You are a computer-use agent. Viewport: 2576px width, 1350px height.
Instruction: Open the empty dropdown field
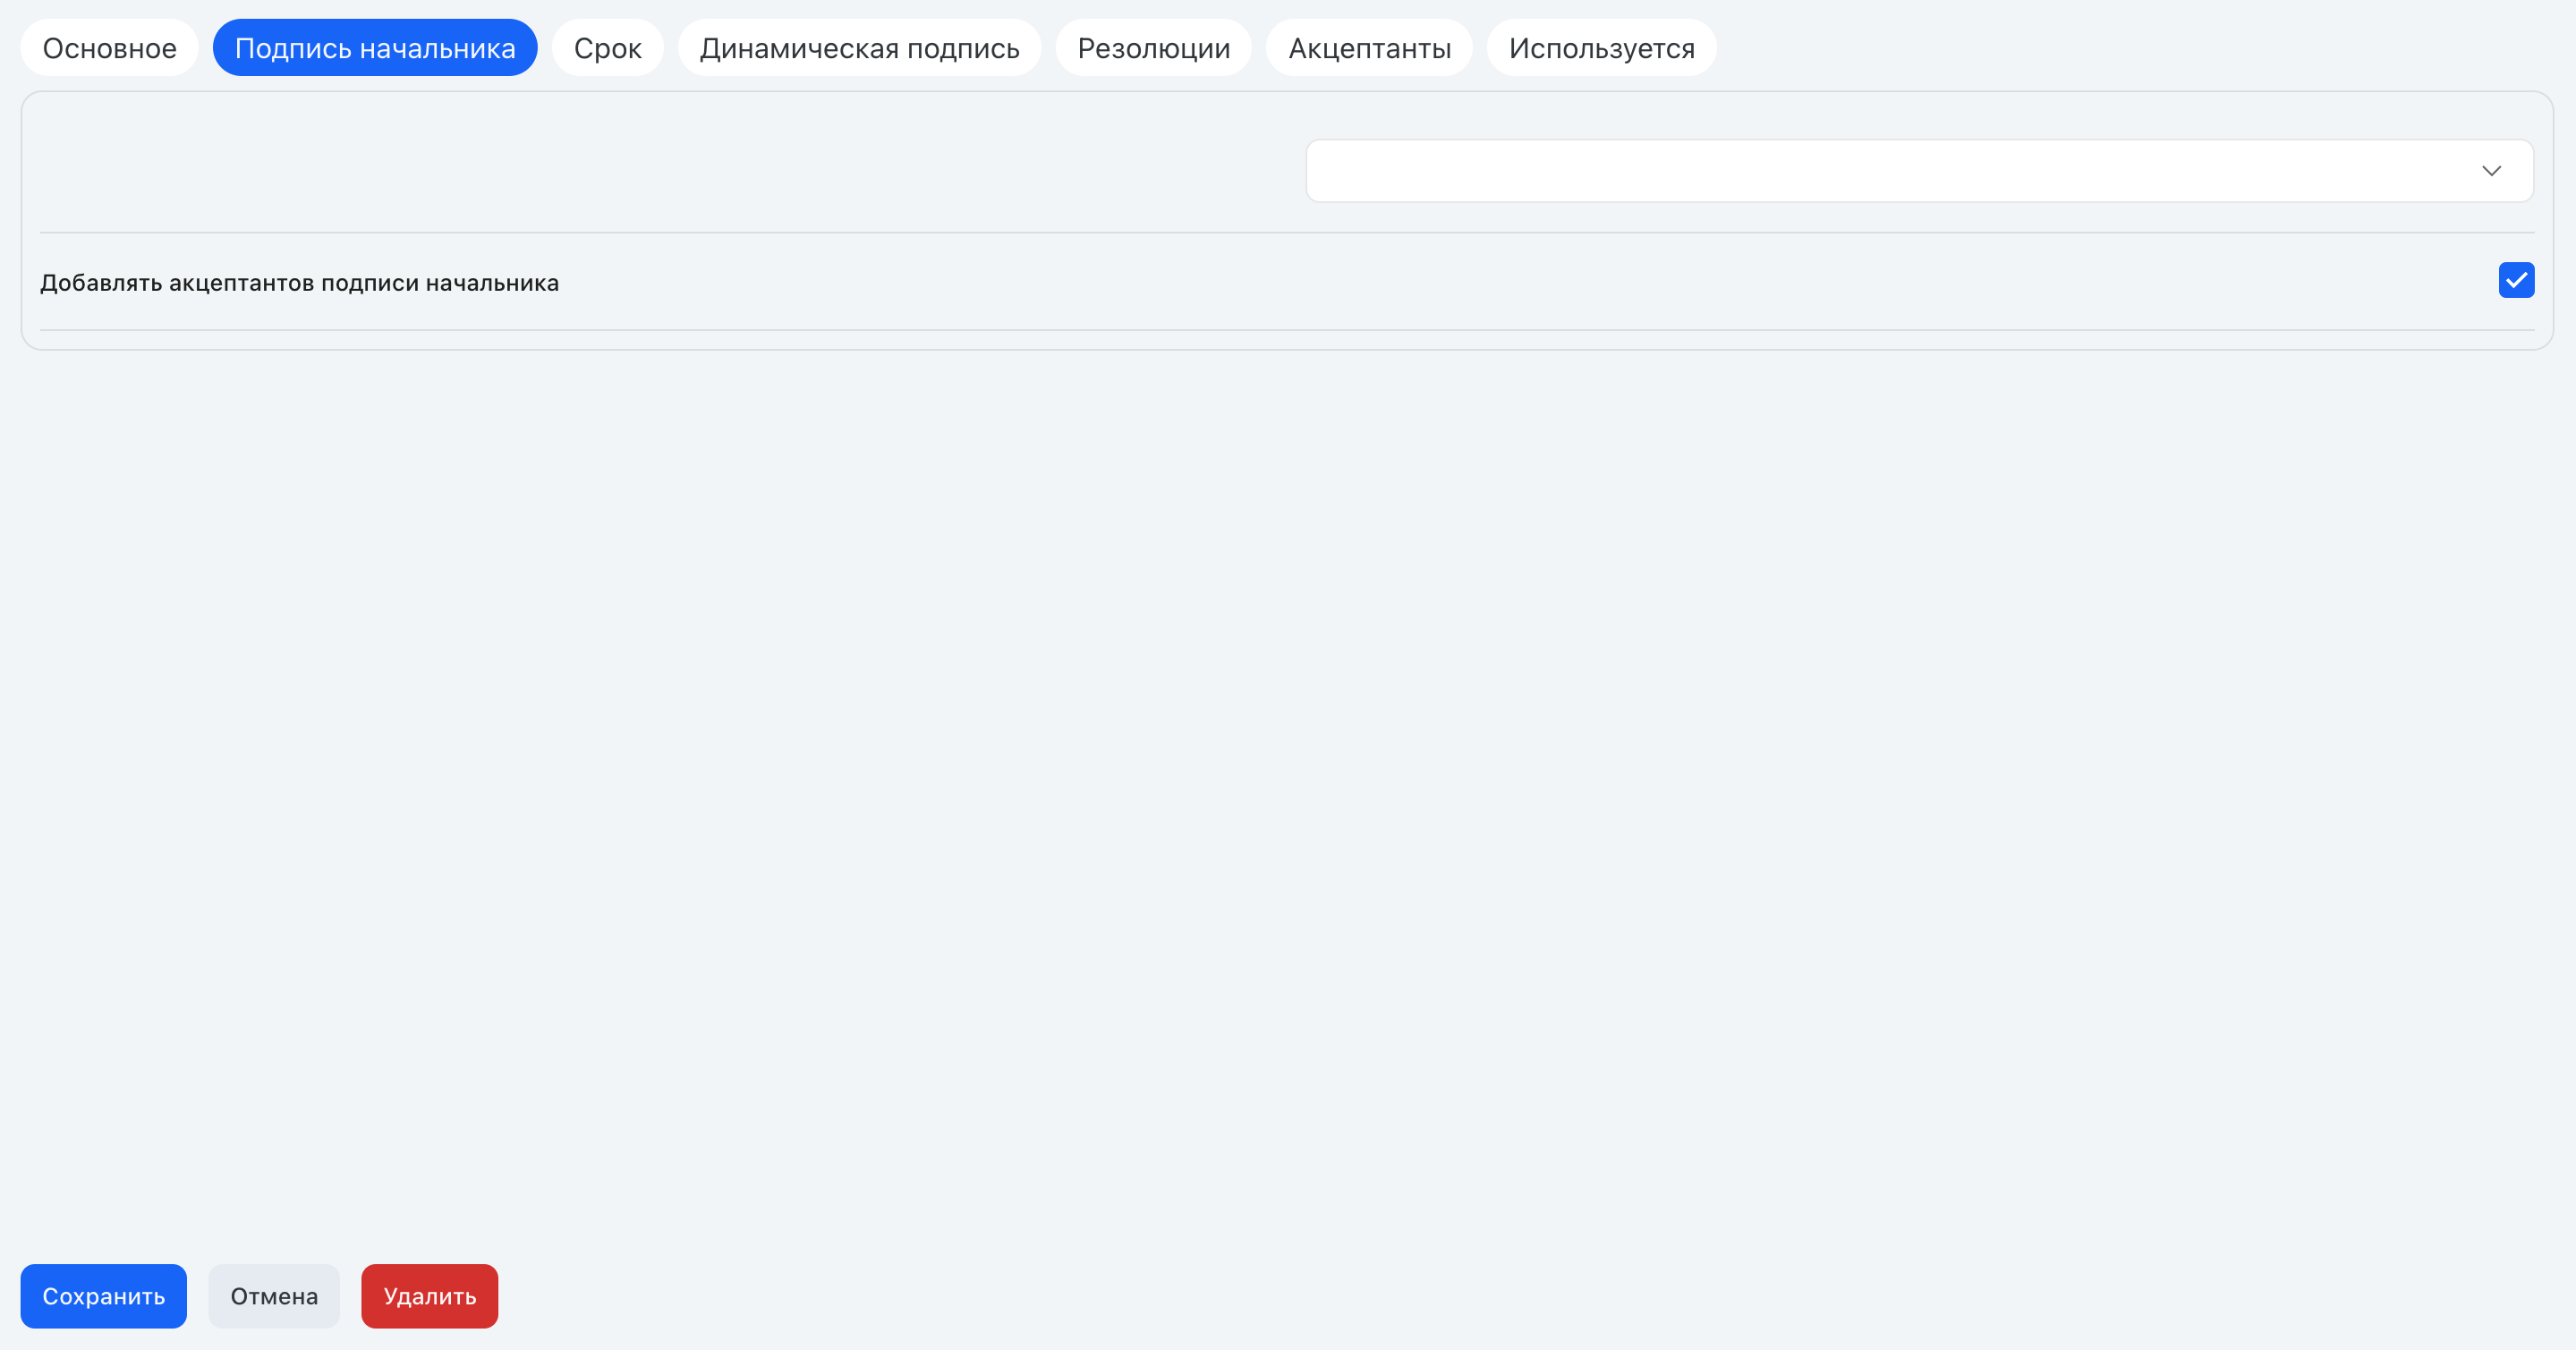coord(1919,171)
